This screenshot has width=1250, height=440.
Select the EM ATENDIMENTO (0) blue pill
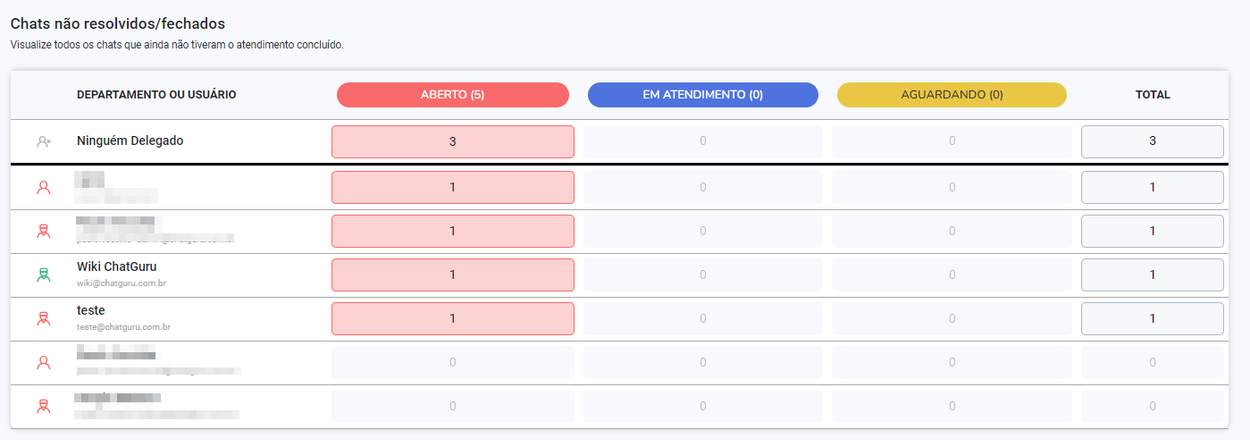(703, 95)
